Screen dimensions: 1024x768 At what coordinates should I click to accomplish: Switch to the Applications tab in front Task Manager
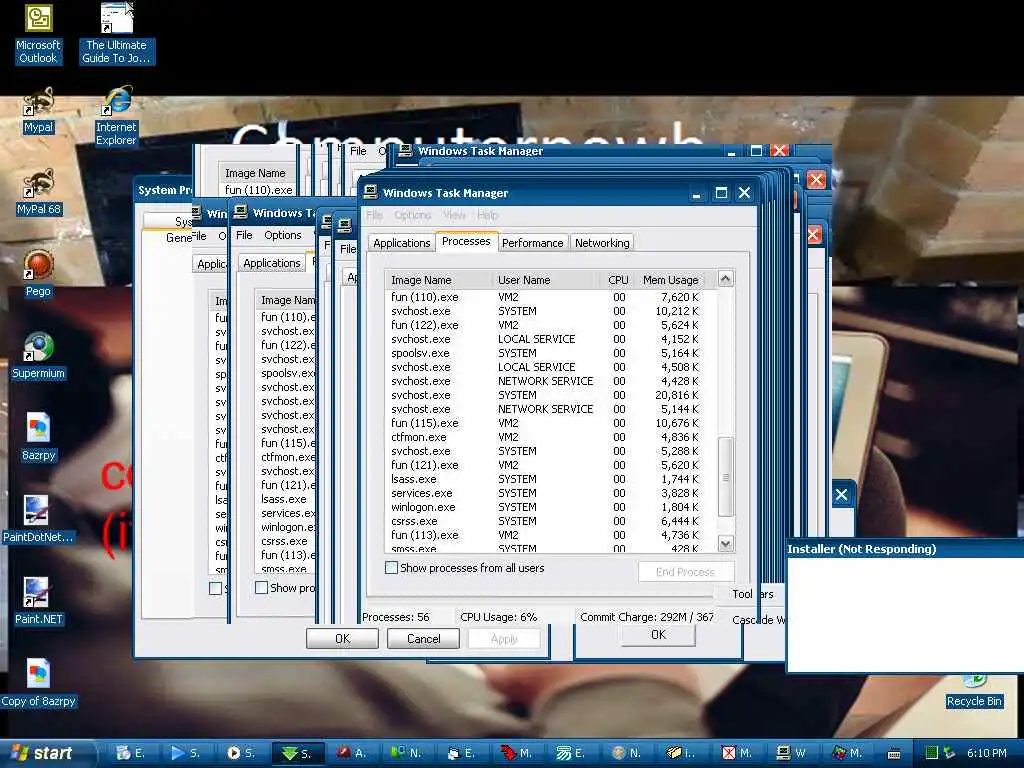(402, 243)
